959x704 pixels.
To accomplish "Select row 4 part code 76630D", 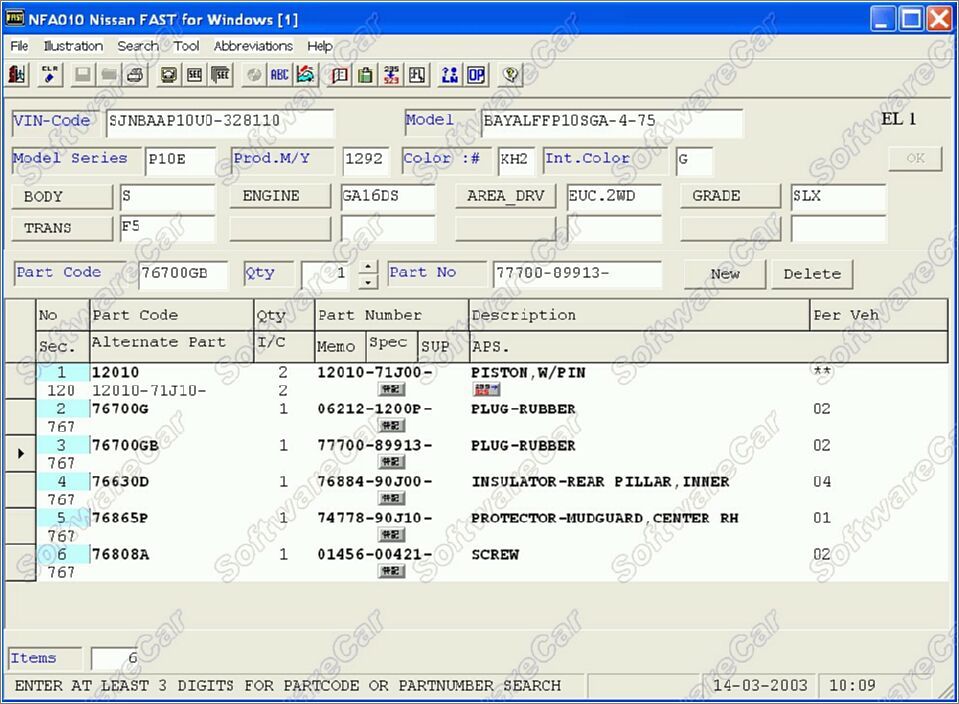I will pyautogui.click(x=120, y=482).
